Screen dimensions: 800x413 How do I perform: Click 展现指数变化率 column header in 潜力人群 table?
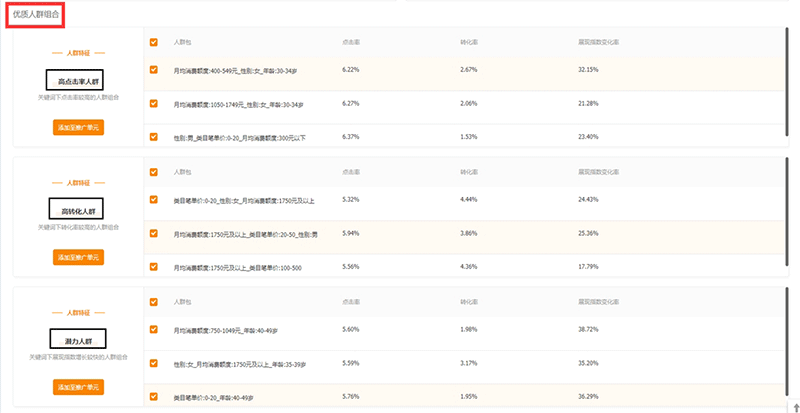(598, 302)
